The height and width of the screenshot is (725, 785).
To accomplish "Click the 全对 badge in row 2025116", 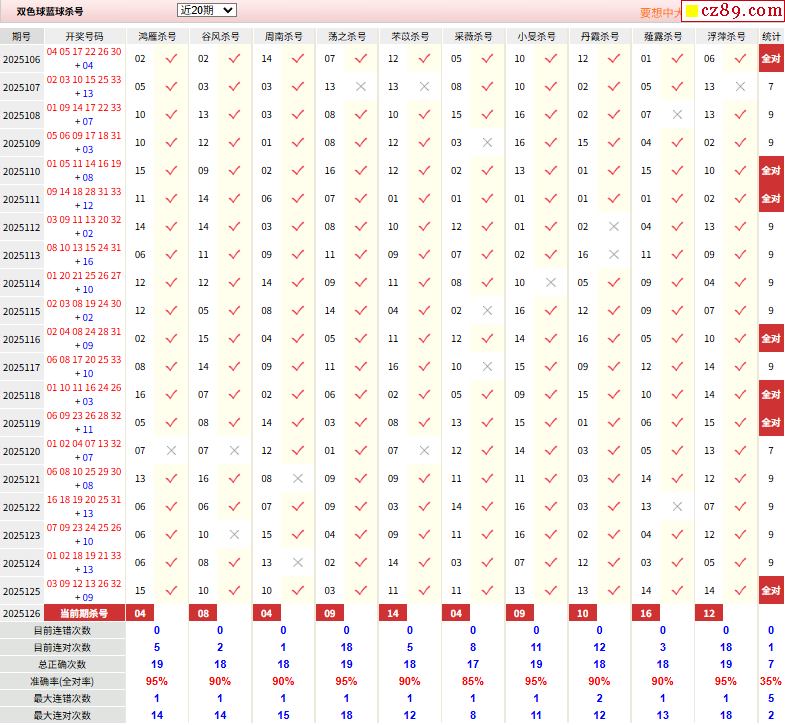I will pyautogui.click(x=771, y=339).
